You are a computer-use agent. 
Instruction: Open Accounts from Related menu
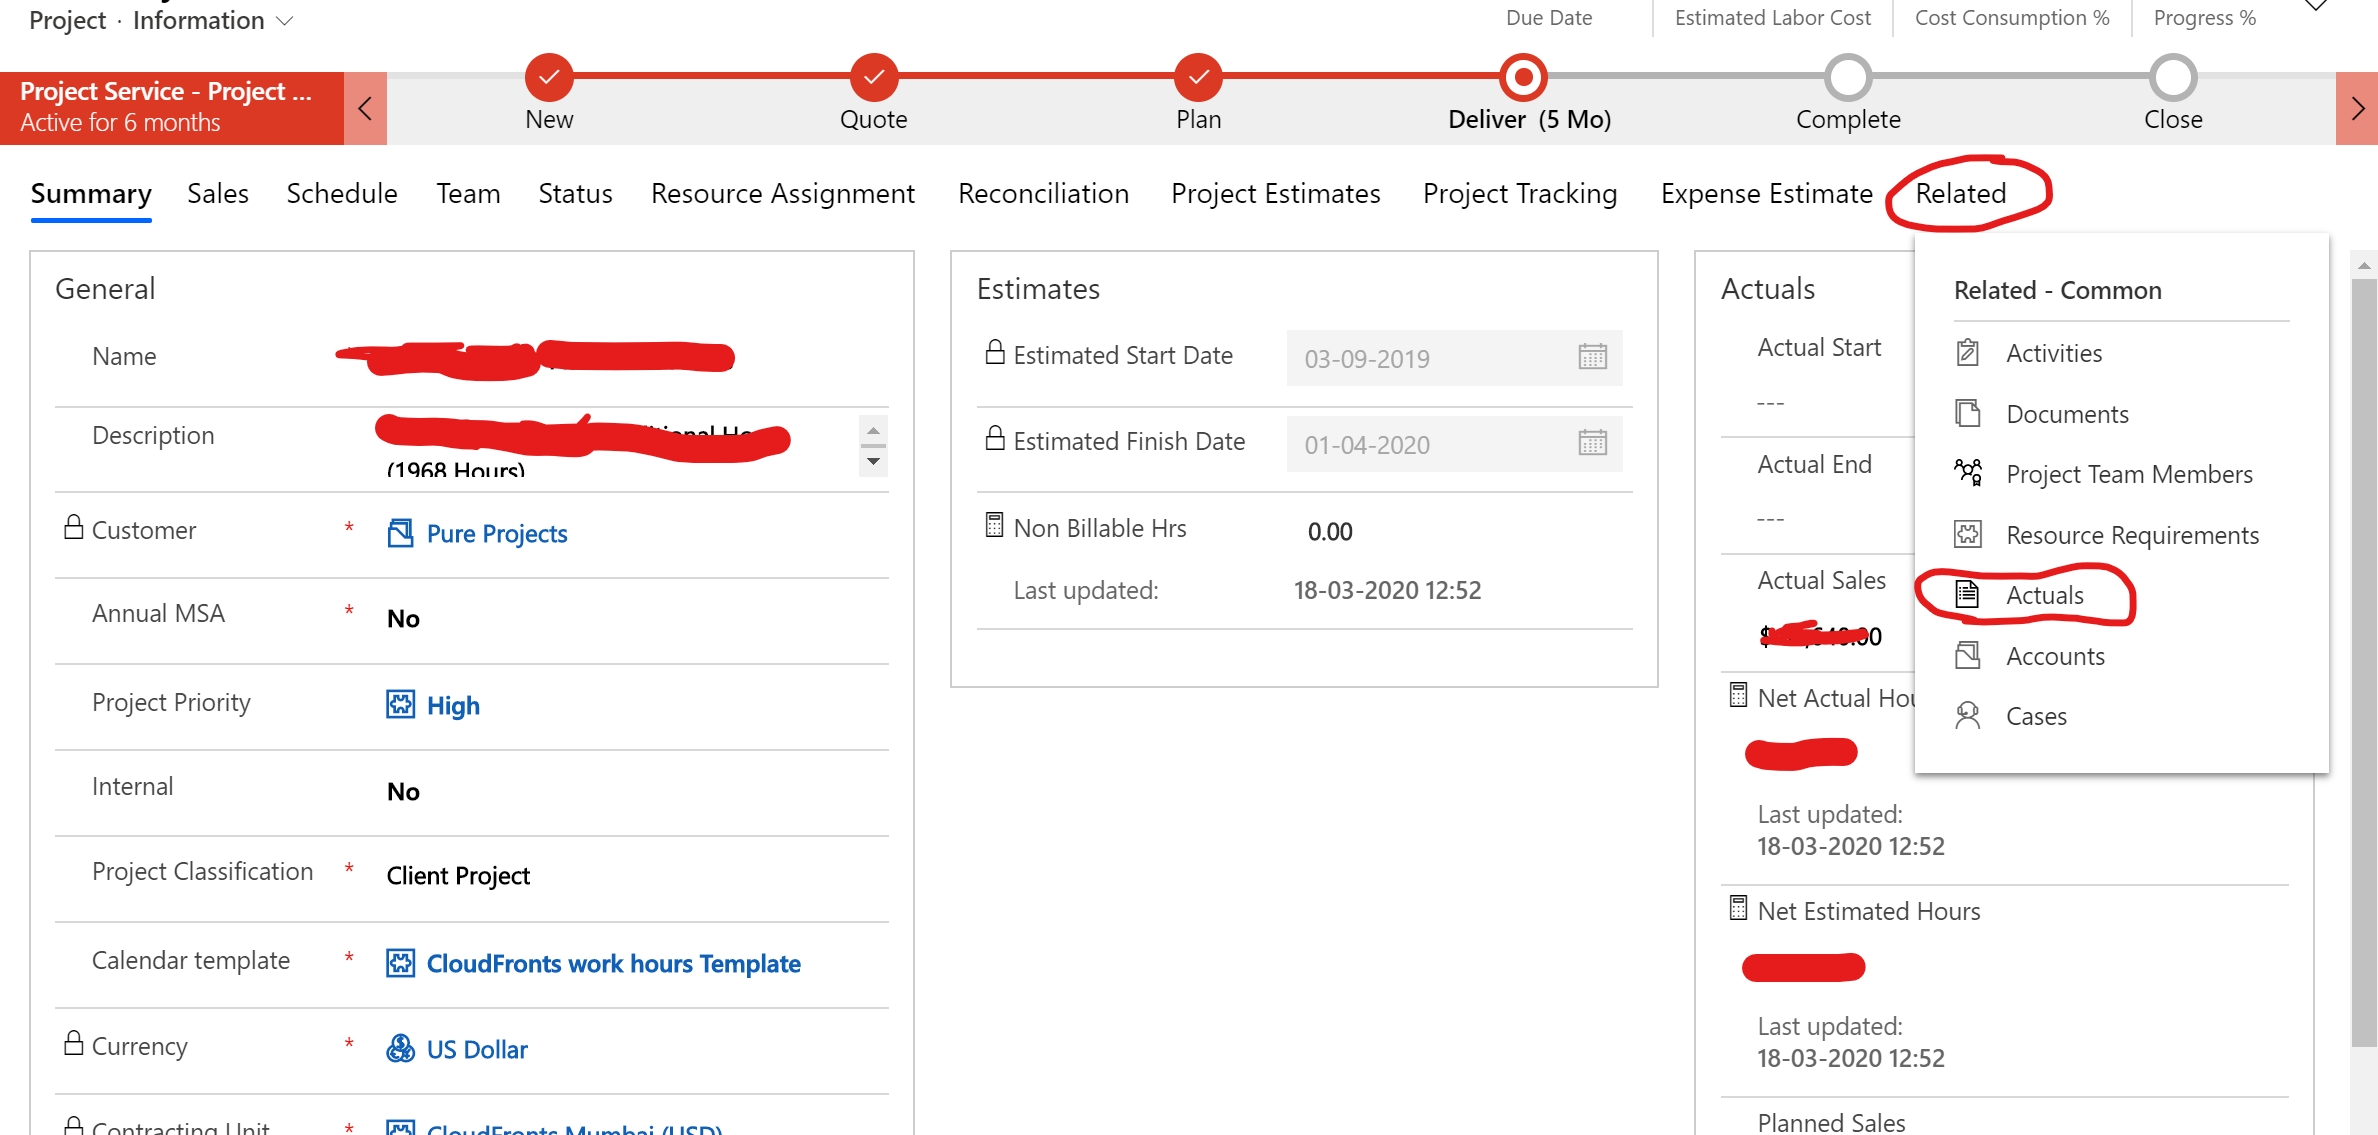(2055, 656)
